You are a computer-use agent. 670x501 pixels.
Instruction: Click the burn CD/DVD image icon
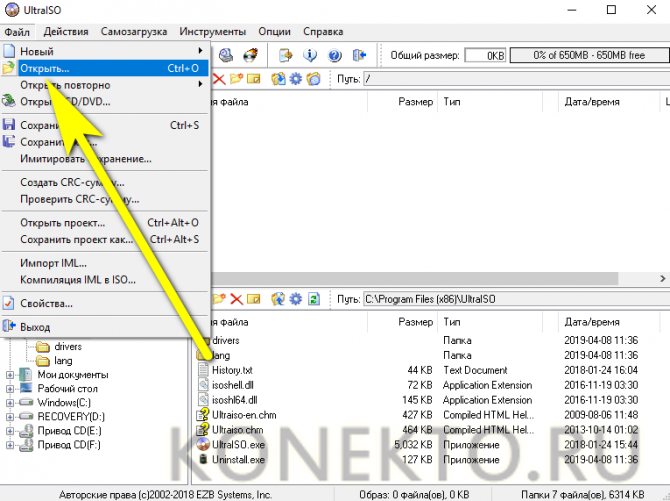251,55
